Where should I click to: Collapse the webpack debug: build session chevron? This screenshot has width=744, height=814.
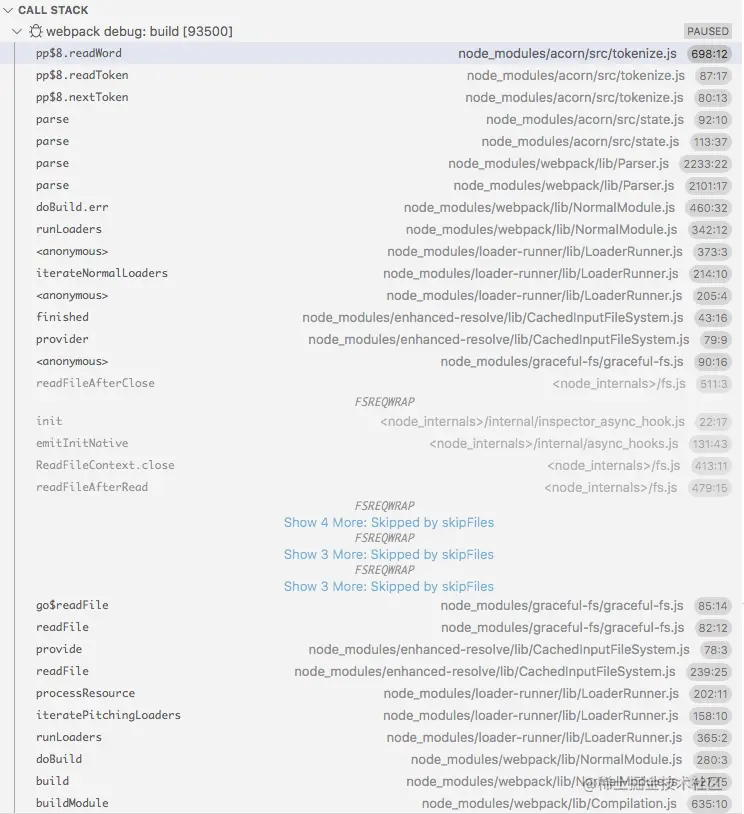[17, 31]
